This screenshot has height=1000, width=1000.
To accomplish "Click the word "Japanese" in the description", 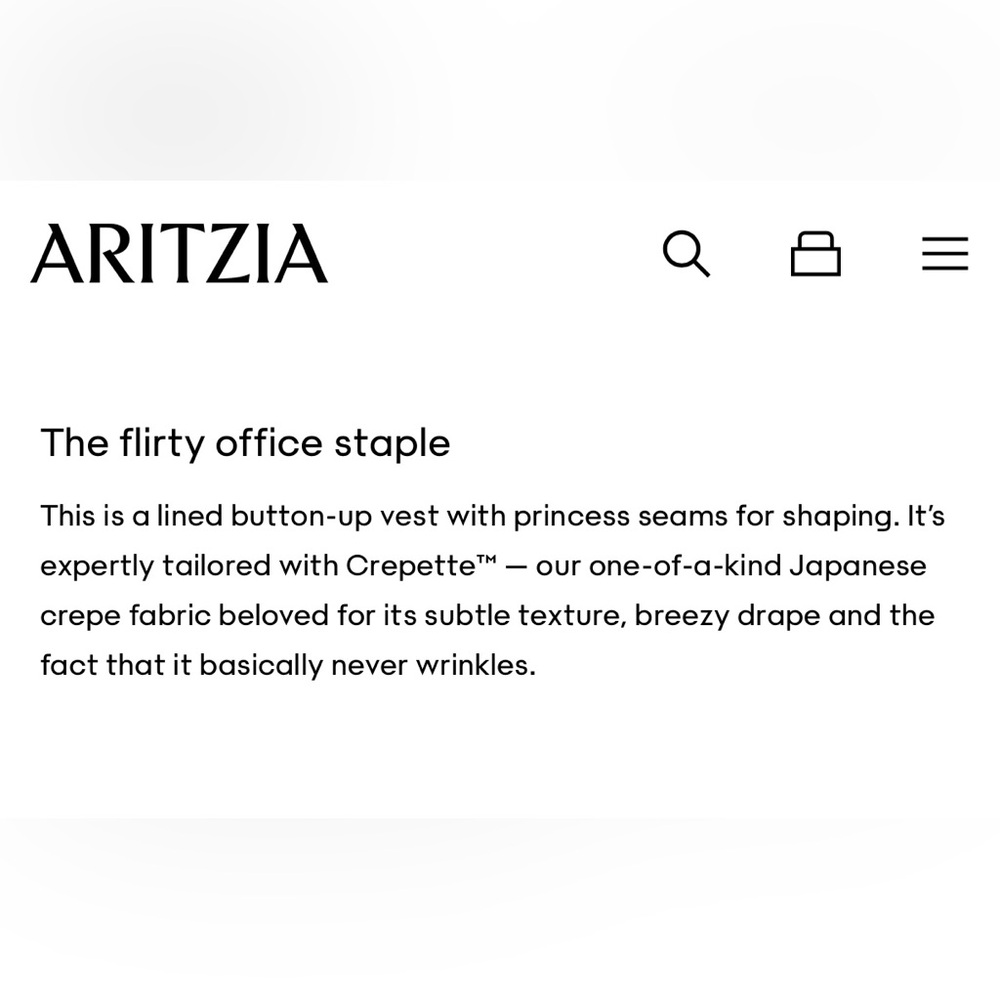I will [x=858, y=566].
